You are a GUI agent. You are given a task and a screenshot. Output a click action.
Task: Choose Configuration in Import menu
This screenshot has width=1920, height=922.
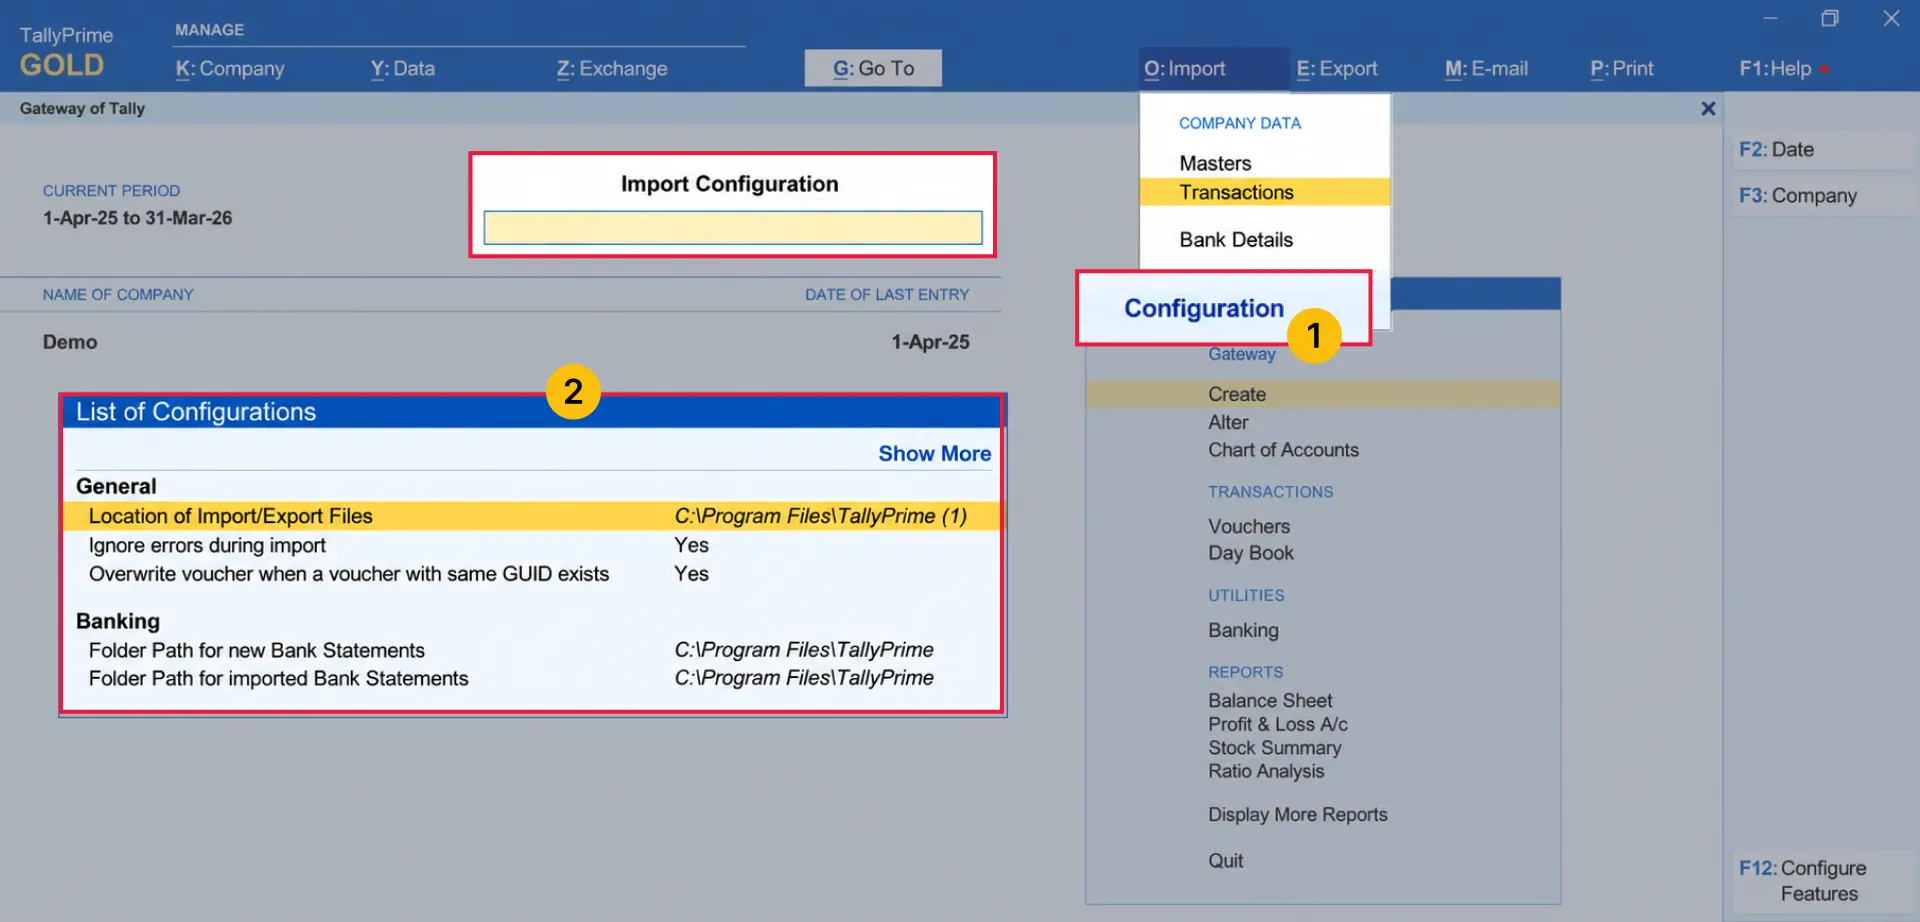click(x=1204, y=308)
